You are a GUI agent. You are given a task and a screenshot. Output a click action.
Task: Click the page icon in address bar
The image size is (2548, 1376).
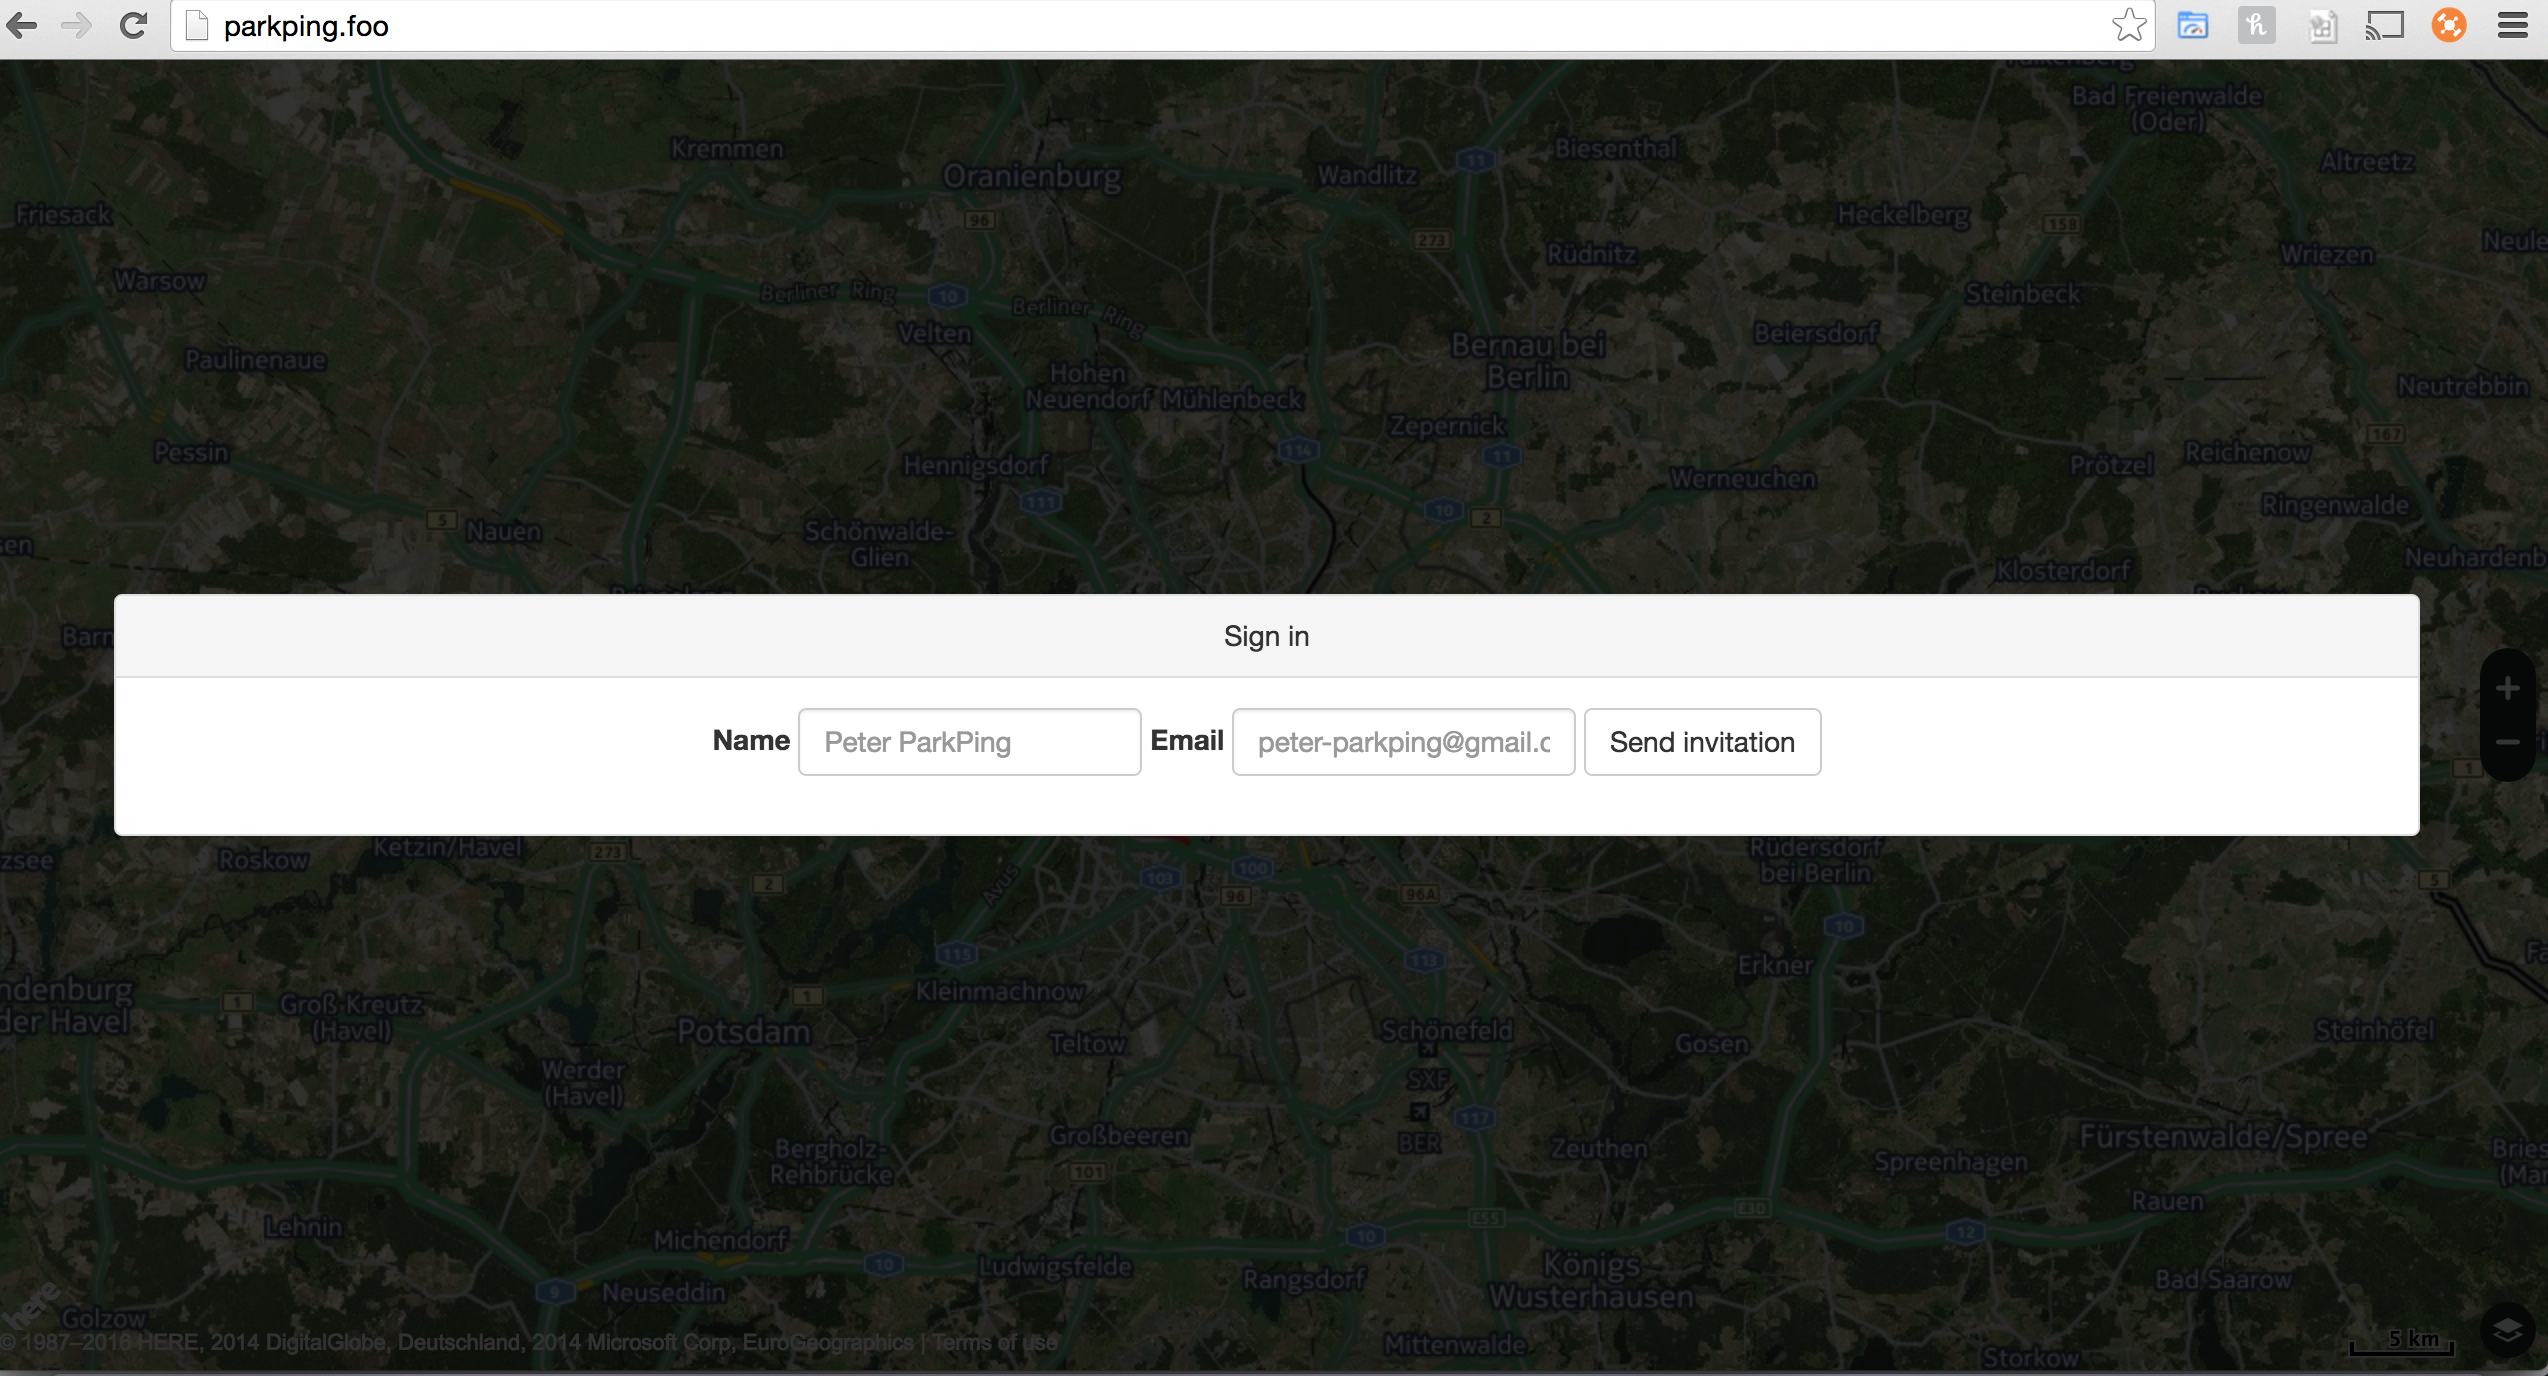click(x=197, y=25)
